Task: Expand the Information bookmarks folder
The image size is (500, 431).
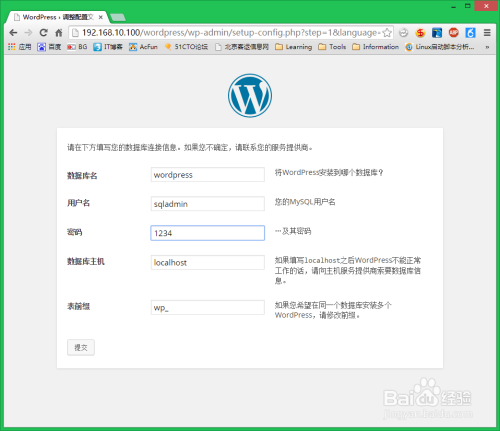Action: (375, 47)
